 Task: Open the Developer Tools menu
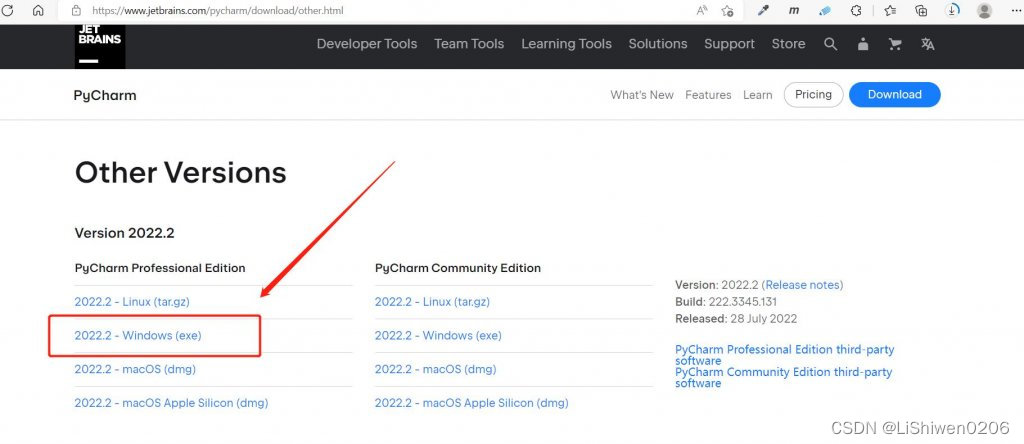(367, 44)
